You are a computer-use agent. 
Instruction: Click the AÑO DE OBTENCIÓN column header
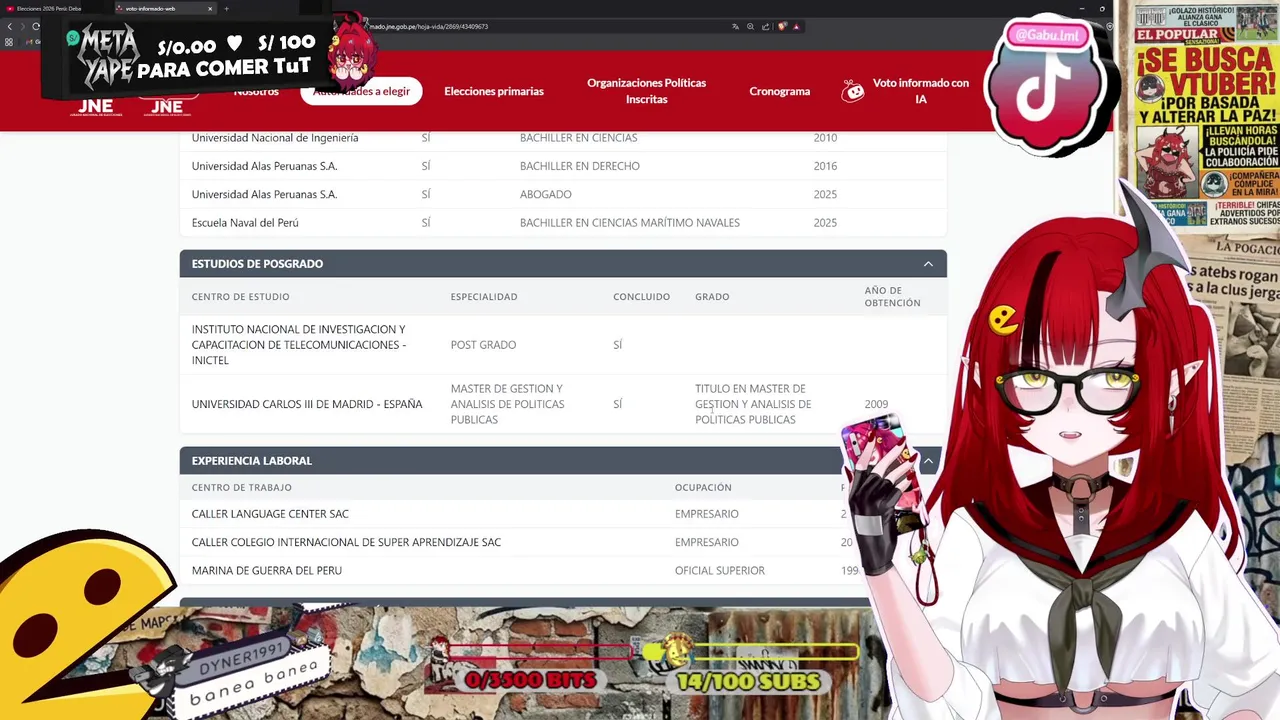pyautogui.click(x=892, y=297)
